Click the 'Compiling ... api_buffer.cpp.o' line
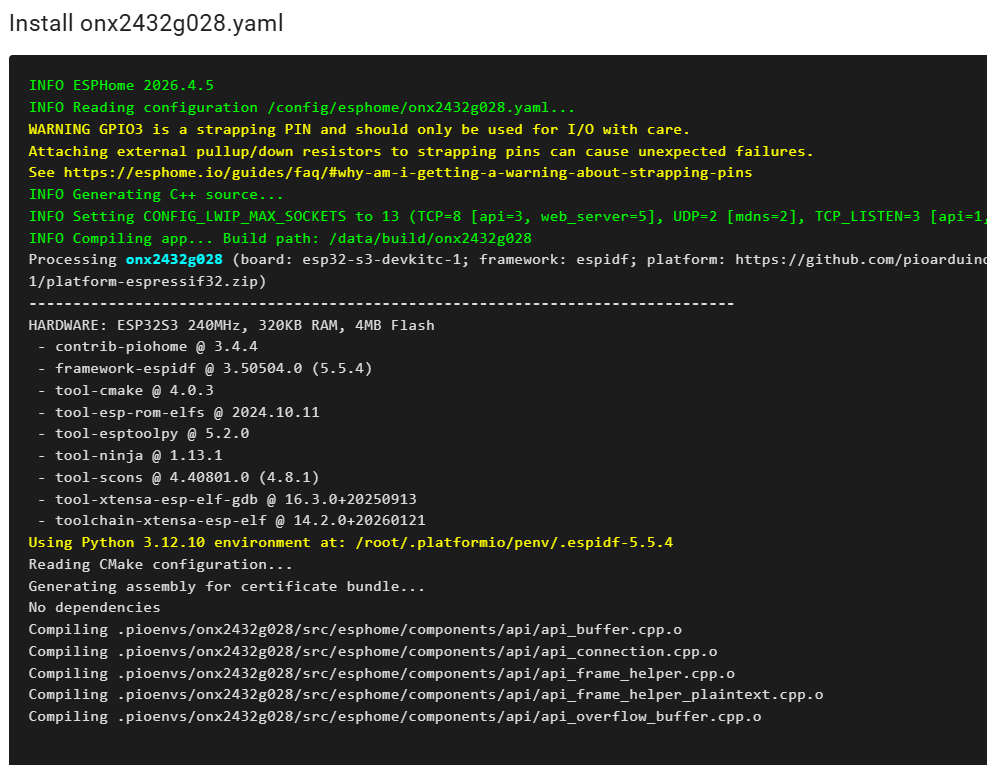The image size is (987, 765). pos(355,629)
